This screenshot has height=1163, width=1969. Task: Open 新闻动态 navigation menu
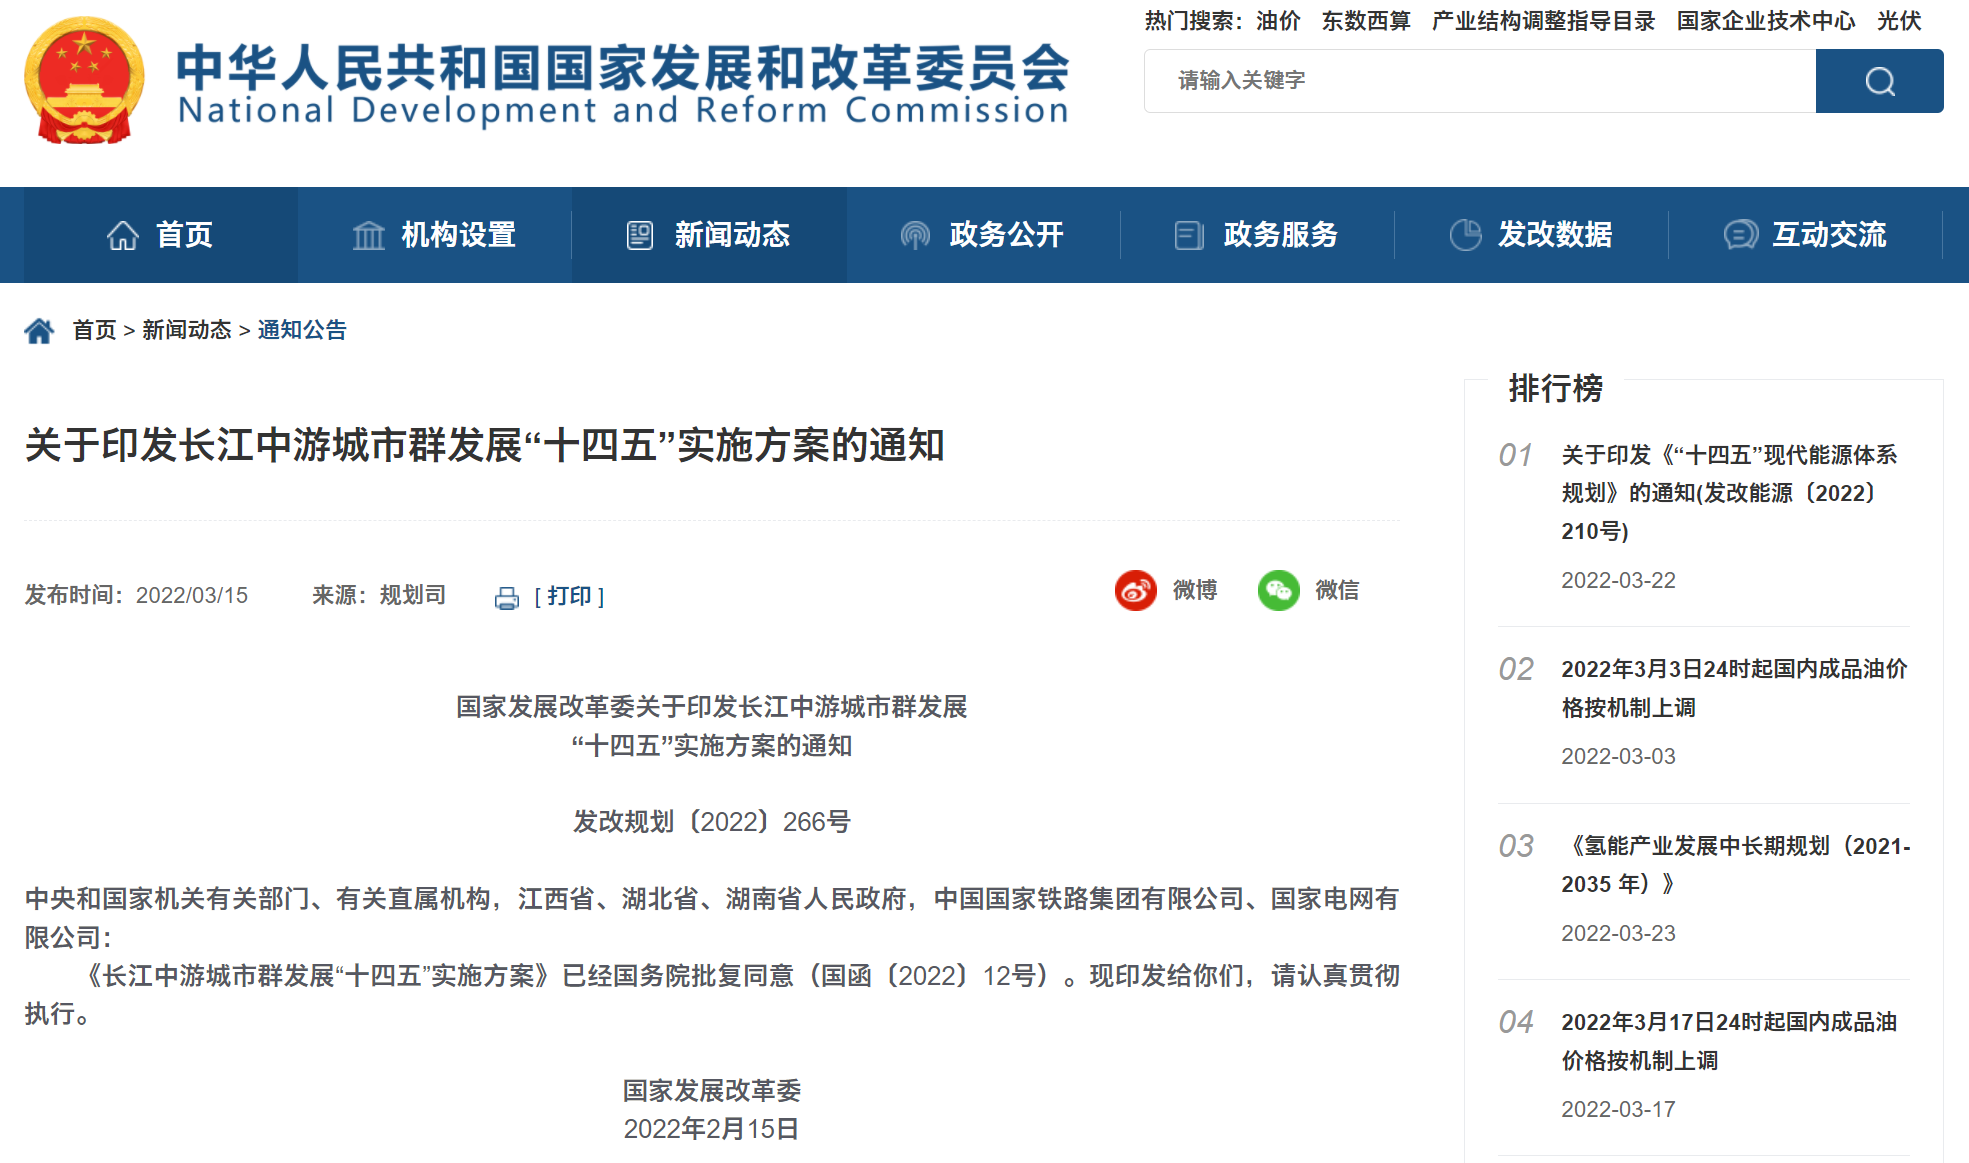(708, 235)
